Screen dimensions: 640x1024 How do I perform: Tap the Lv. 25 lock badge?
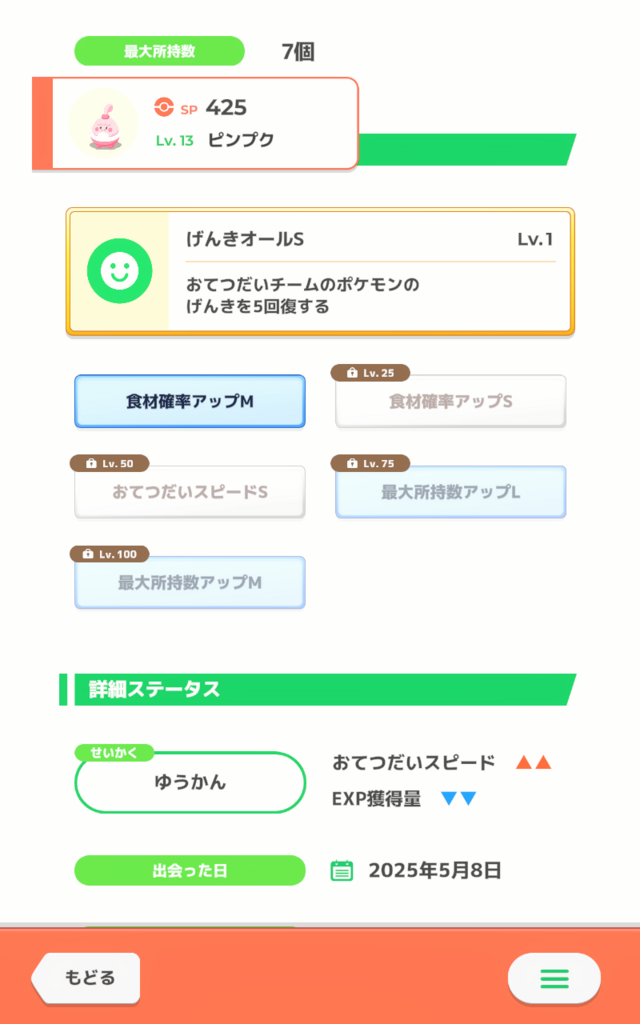pos(371,373)
